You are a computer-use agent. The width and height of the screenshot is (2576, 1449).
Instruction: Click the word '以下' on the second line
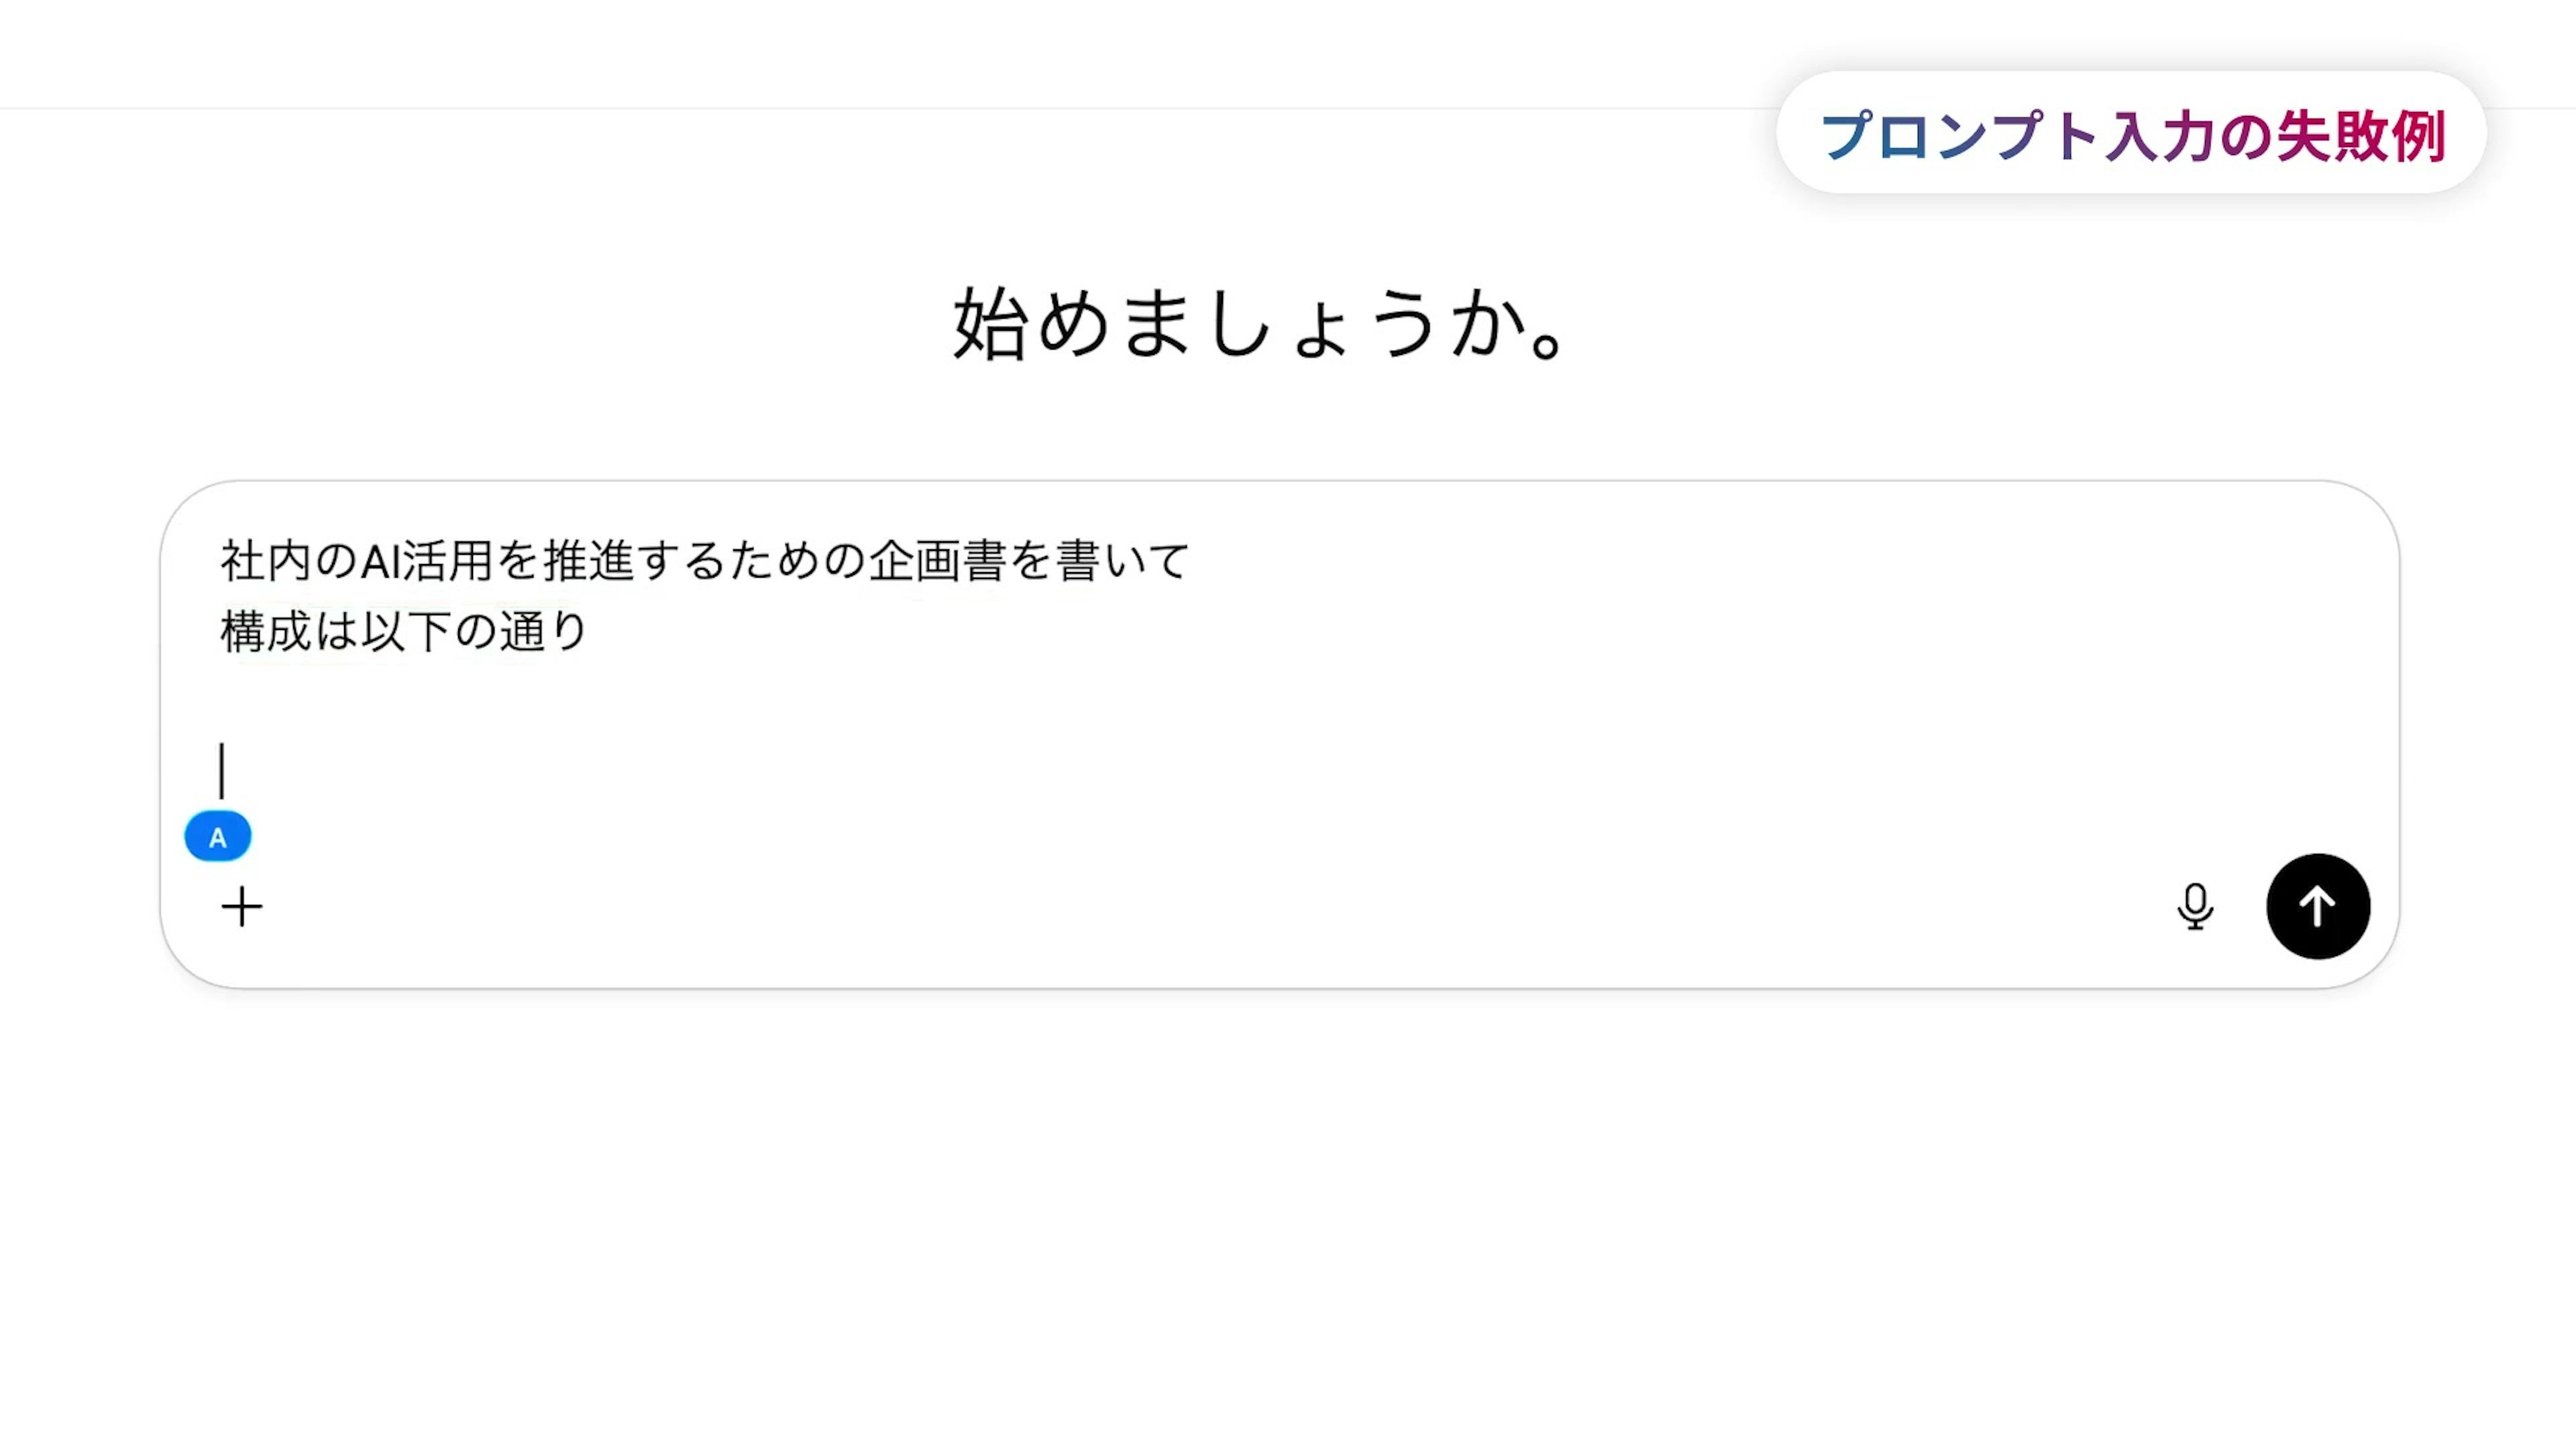(405, 631)
